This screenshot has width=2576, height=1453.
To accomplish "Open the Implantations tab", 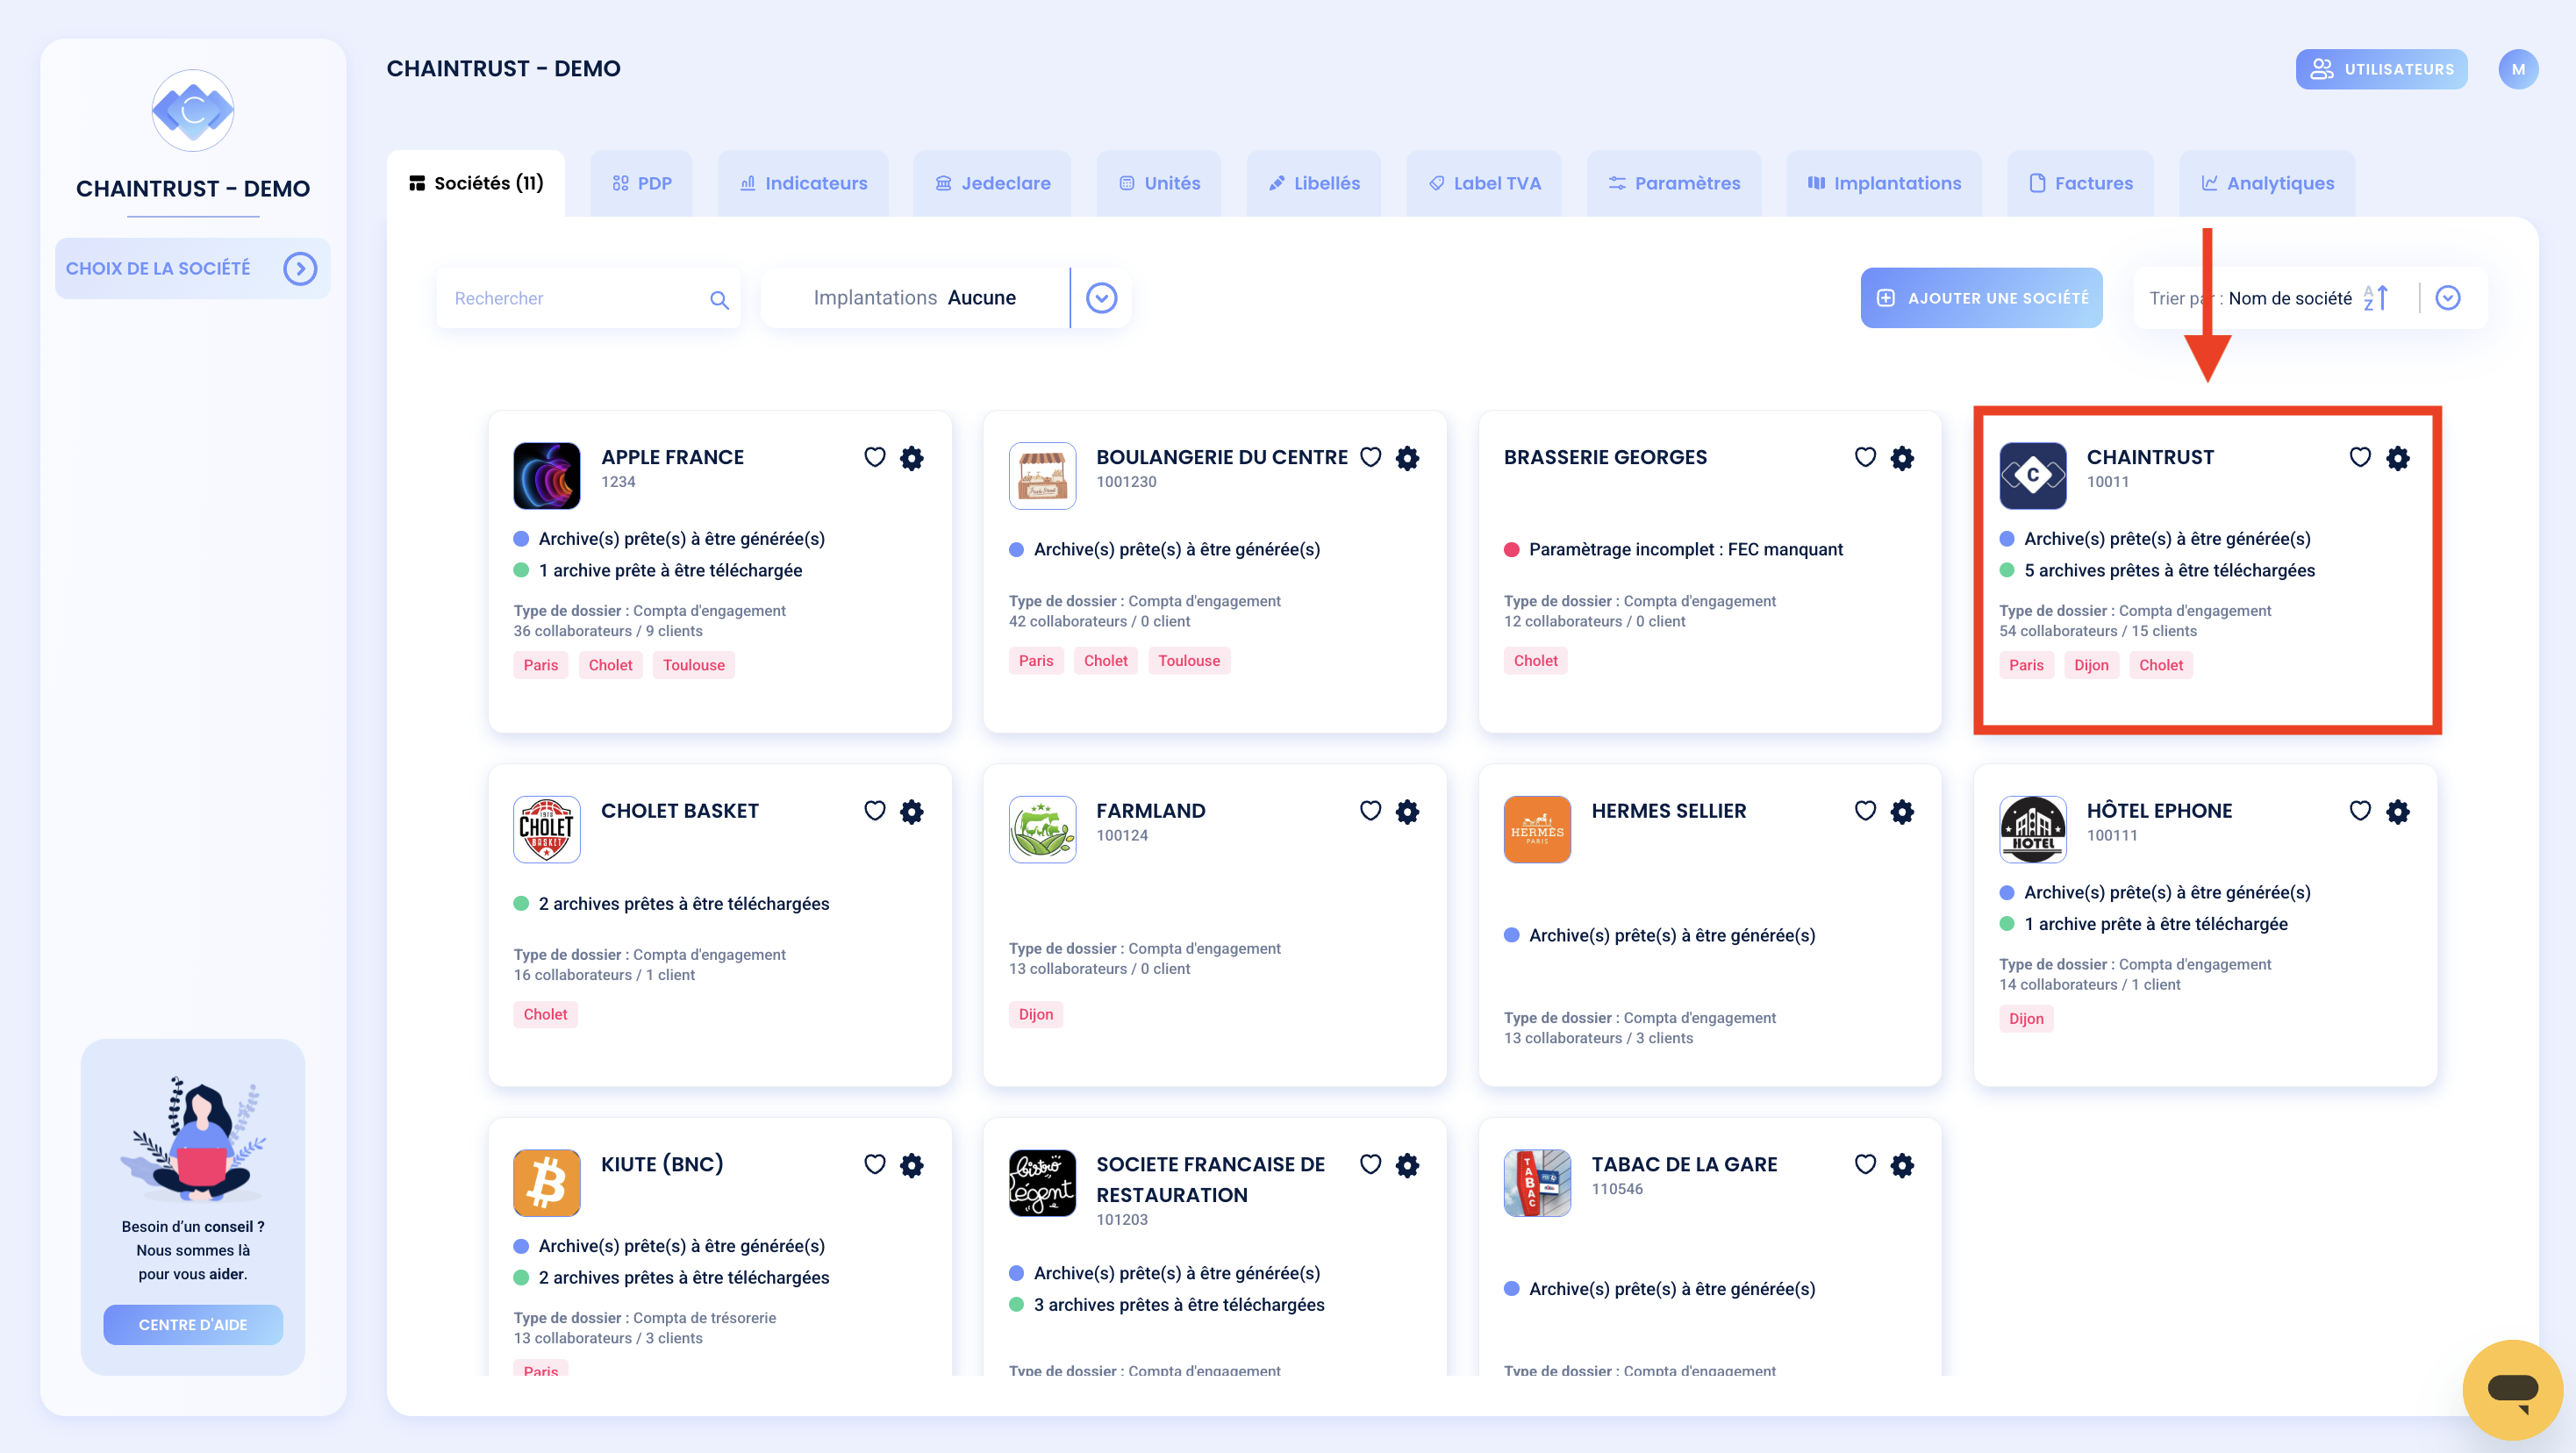I will click(x=1884, y=183).
